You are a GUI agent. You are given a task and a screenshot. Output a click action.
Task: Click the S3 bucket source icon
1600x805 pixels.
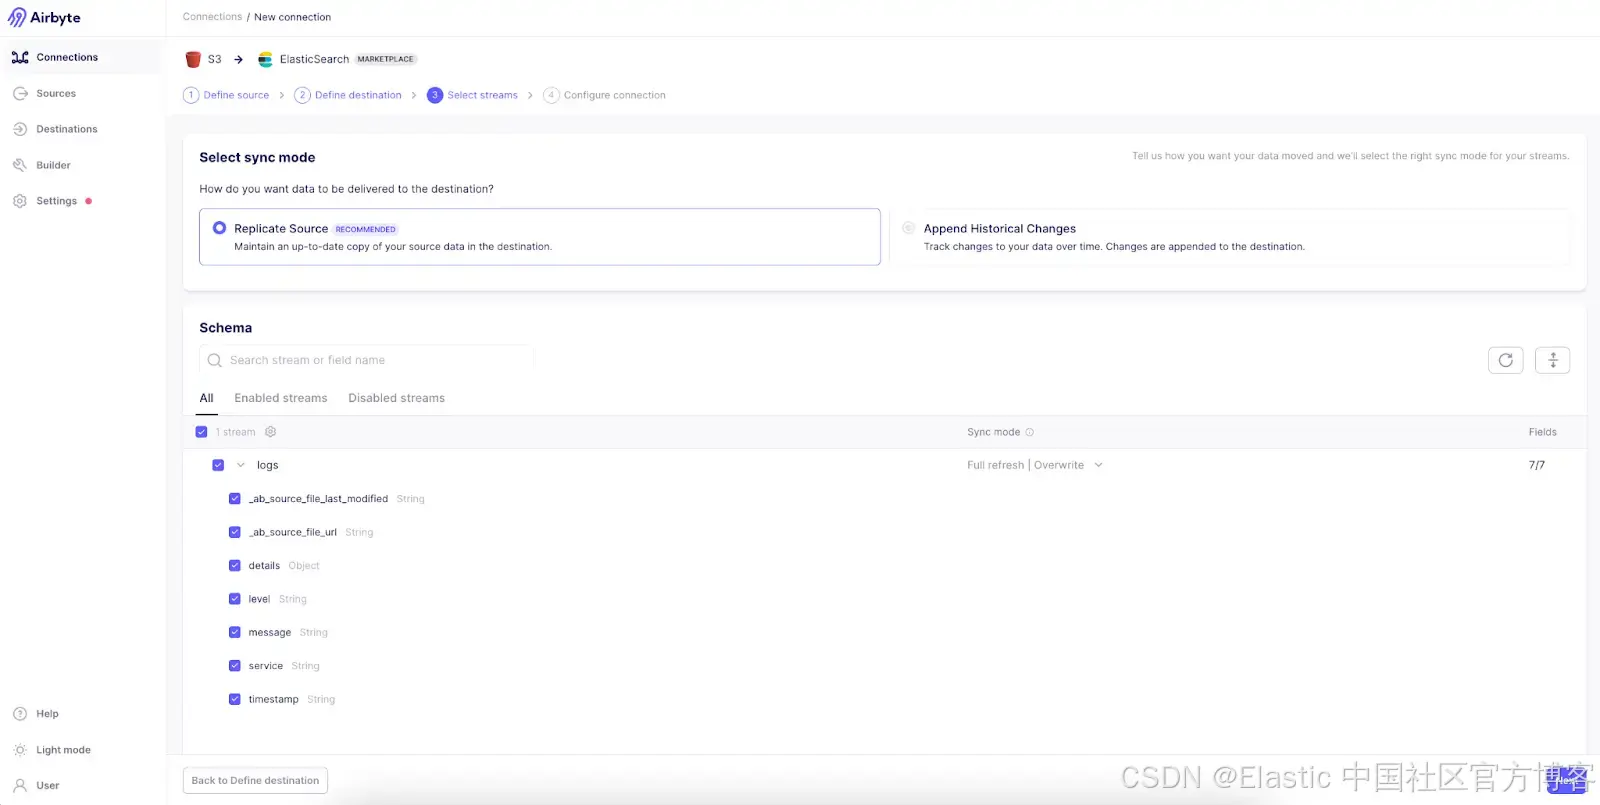click(x=193, y=59)
